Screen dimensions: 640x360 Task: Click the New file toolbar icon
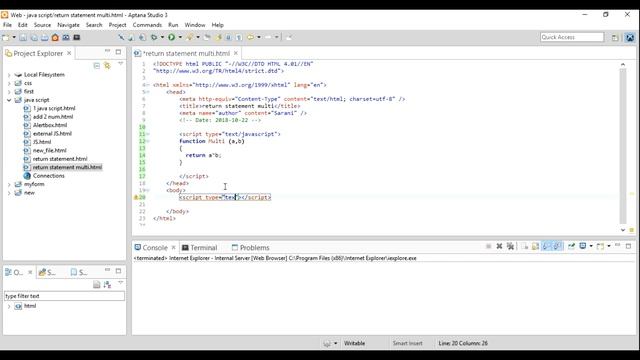click(6, 38)
